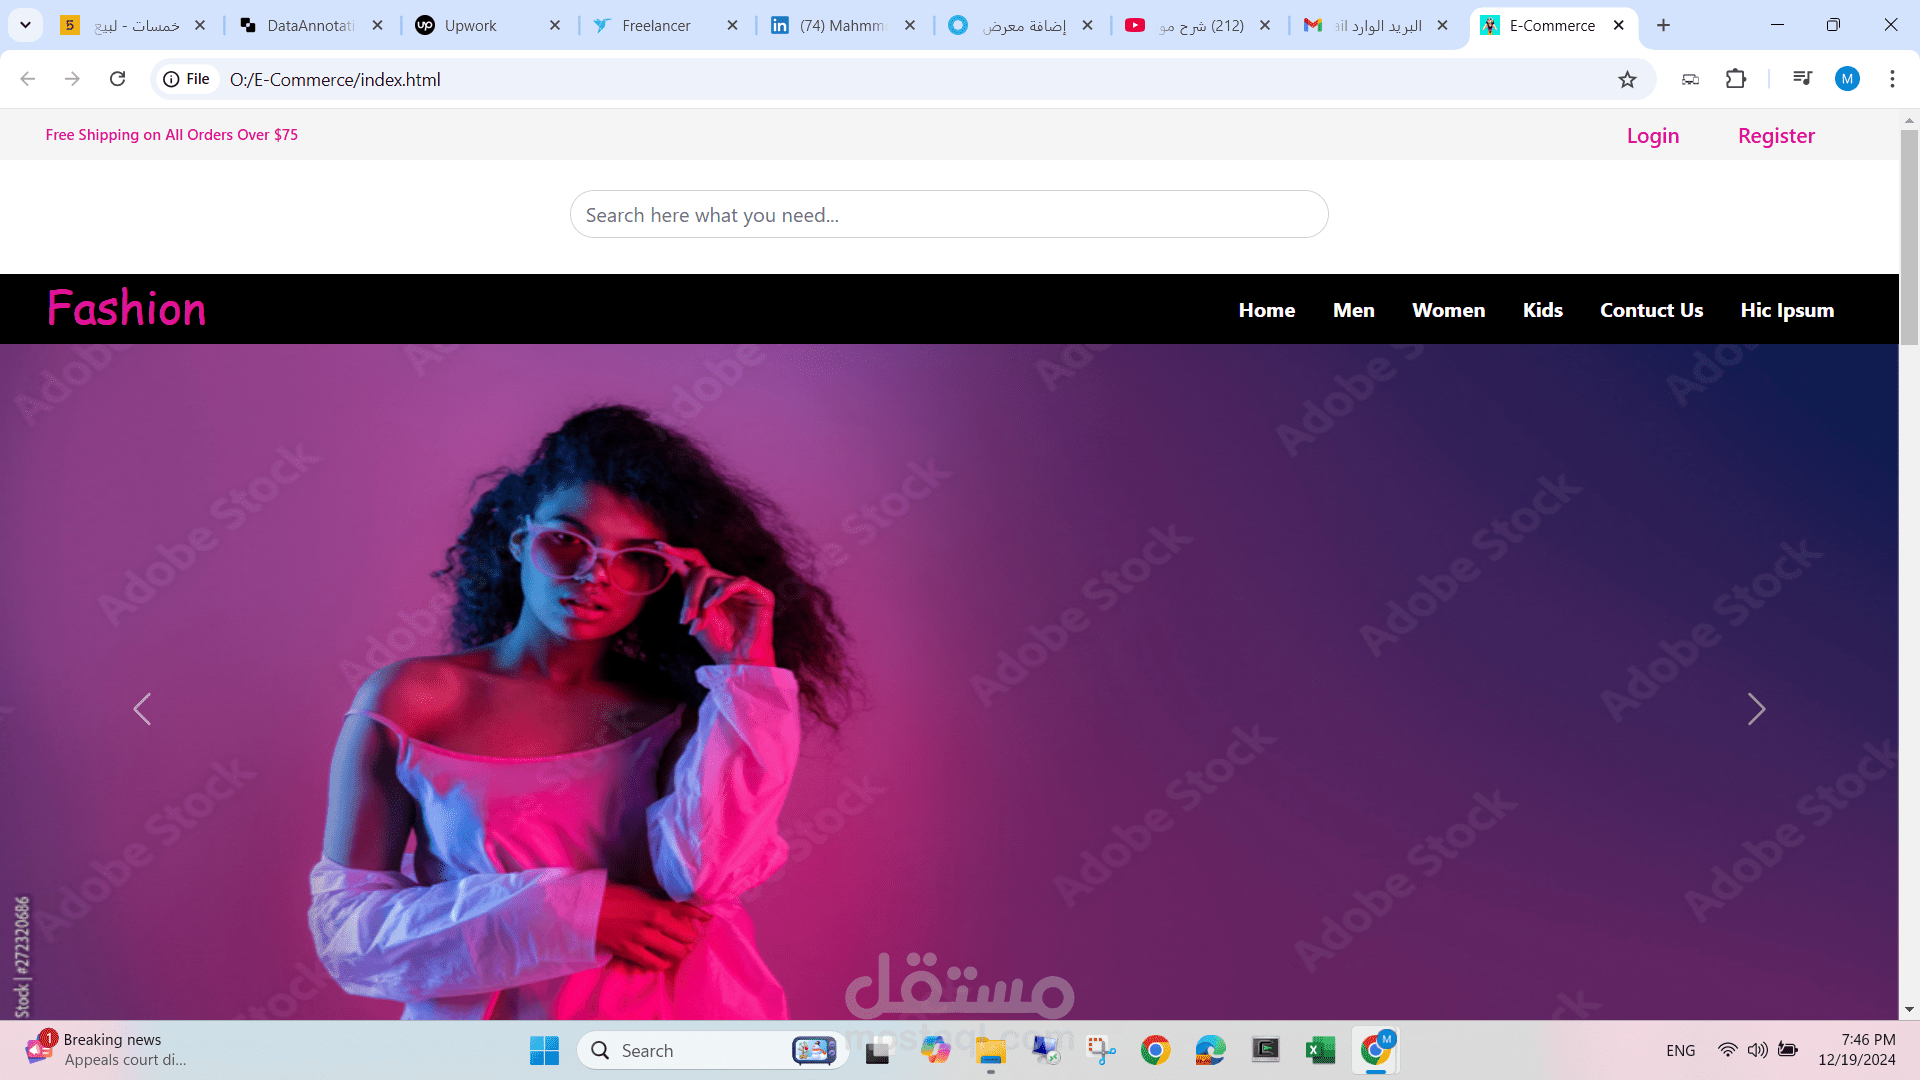Image resolution: width=1920 pixels, height=1080 pixels.
Task: Click the Fashion logo text
Action: 127,309
